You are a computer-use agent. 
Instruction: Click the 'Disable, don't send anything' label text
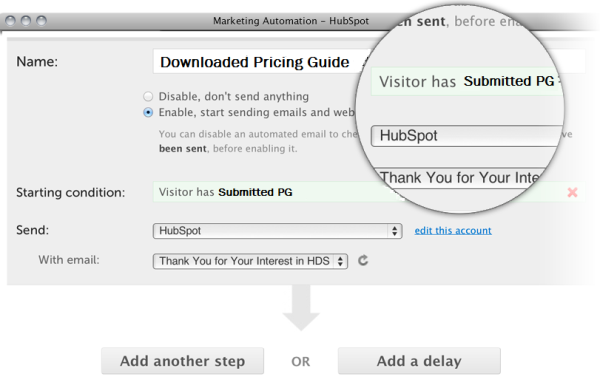[234, 96]
